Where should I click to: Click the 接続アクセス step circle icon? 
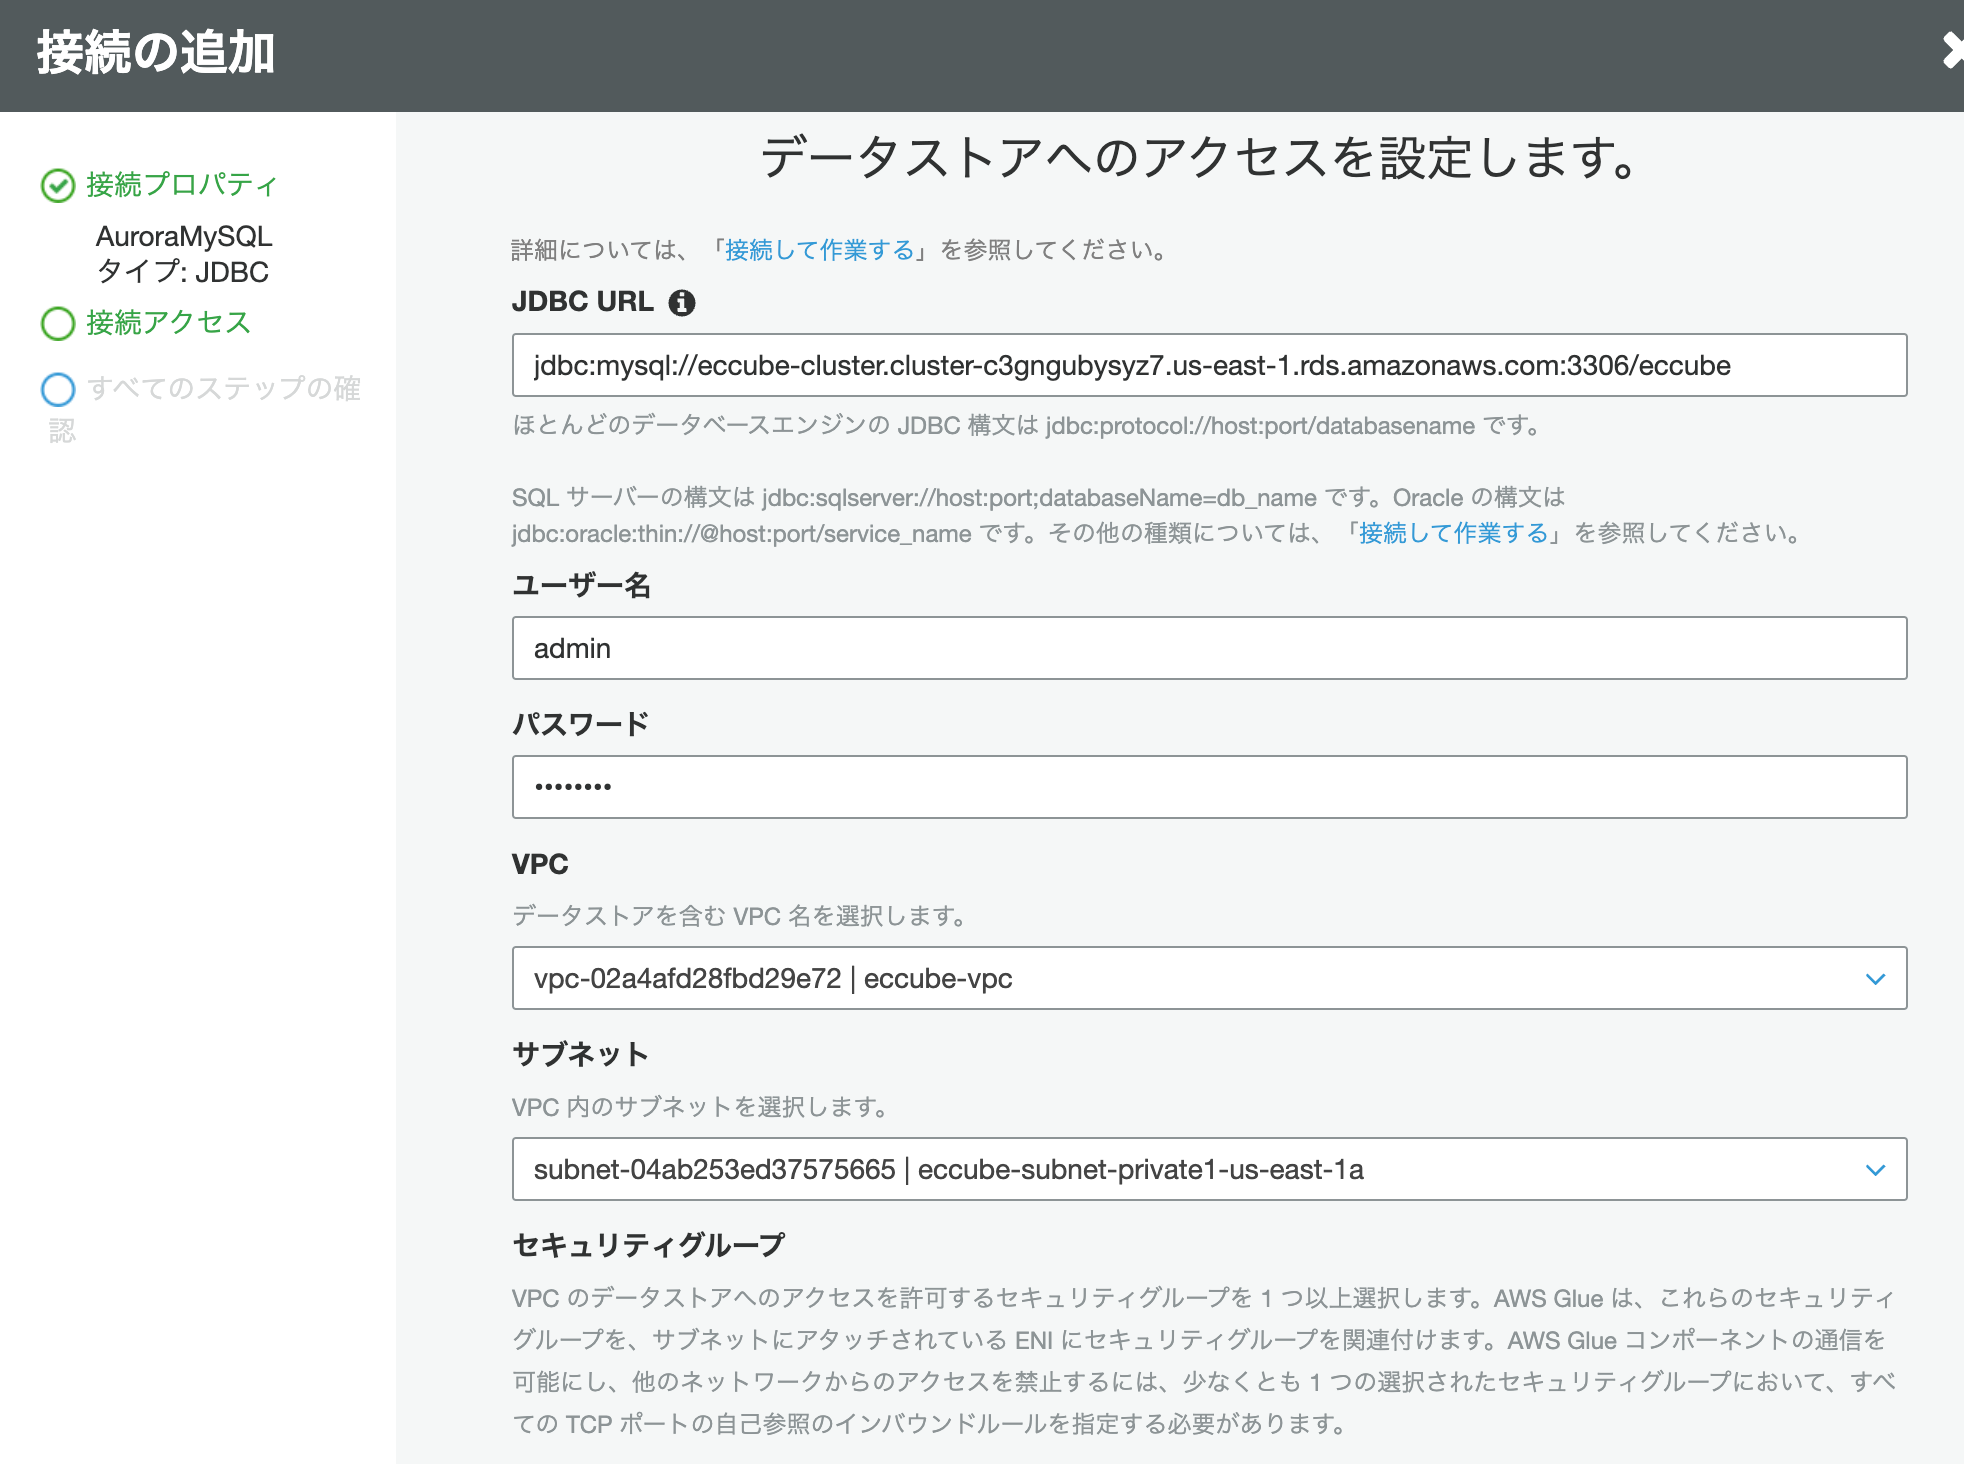(58, 323)
